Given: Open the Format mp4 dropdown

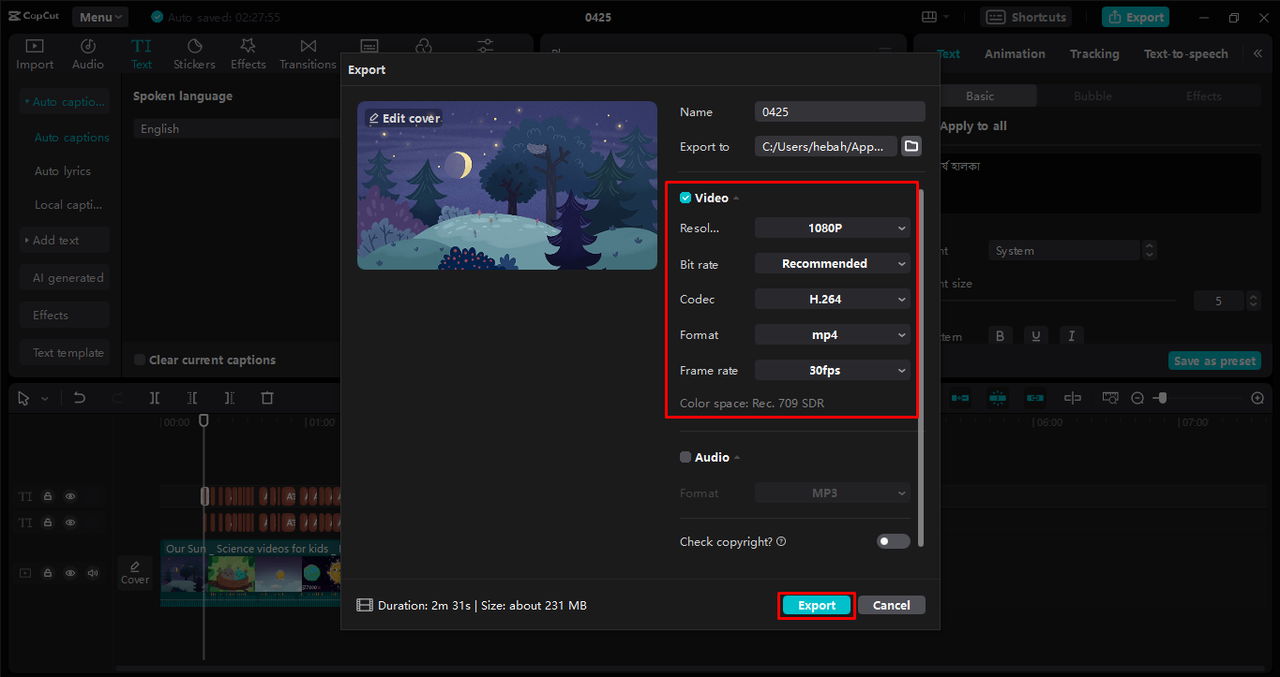Looking at the screenshot, I should point(832,335).
